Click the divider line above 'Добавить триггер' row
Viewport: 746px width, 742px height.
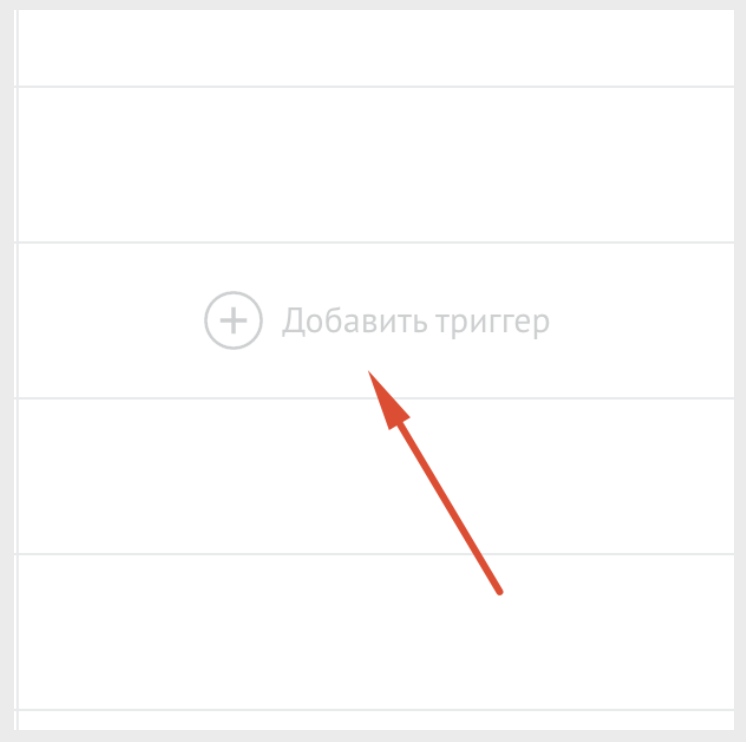pyautogui.click(x=376, y=243)
